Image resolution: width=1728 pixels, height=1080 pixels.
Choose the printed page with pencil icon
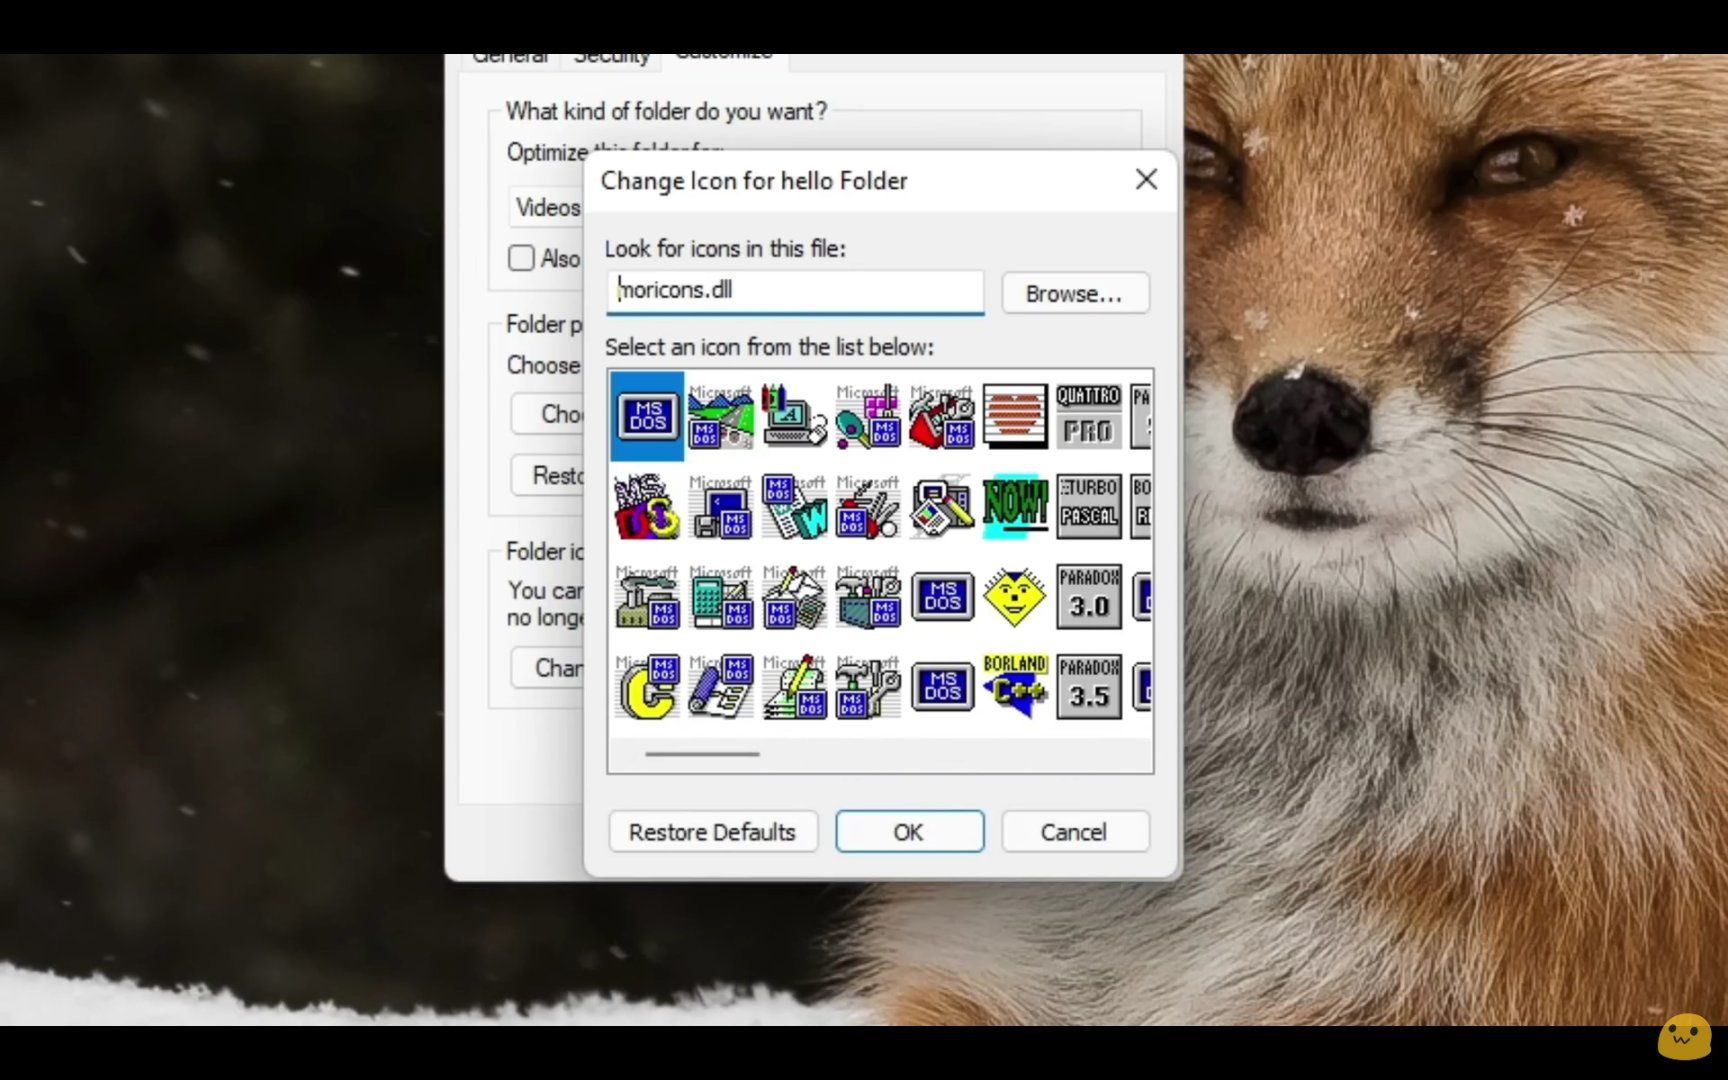(x=942, y=506)
